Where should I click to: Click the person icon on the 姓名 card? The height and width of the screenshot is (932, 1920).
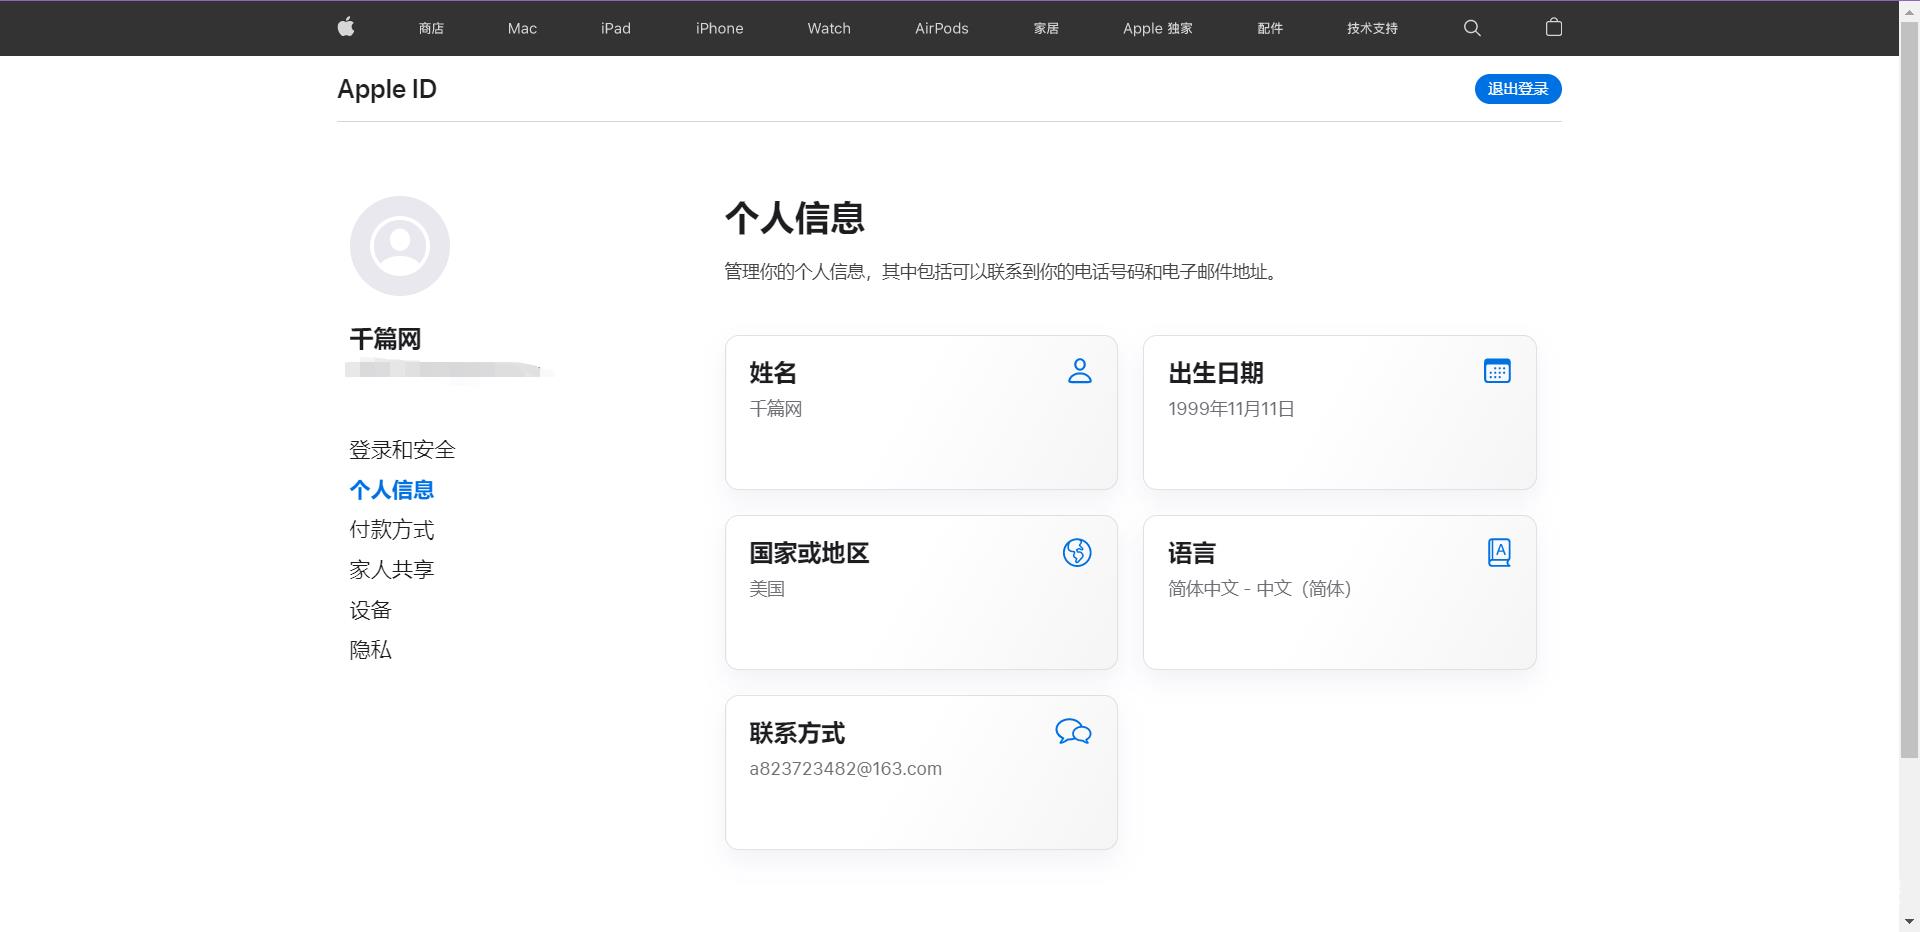click(x=1080, y=372)
